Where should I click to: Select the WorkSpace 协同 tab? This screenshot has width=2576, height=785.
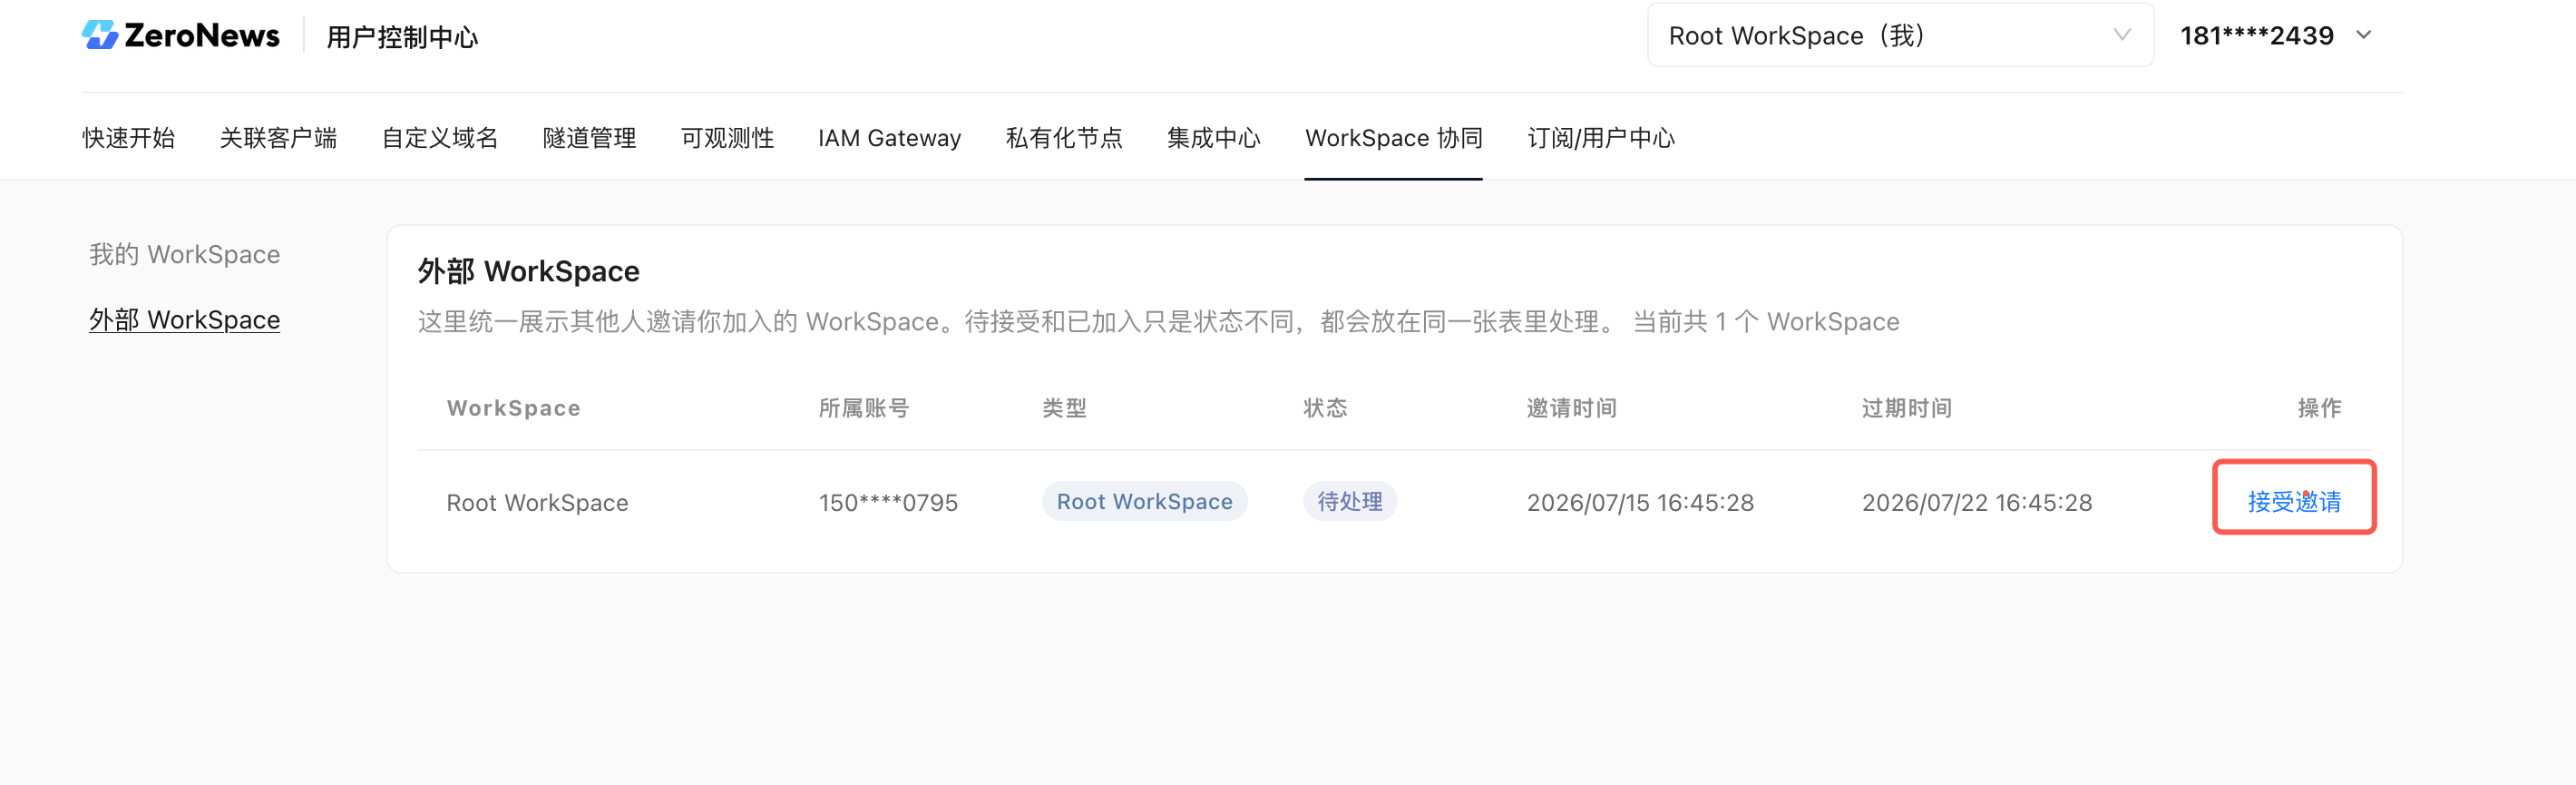click(1394, 138)
